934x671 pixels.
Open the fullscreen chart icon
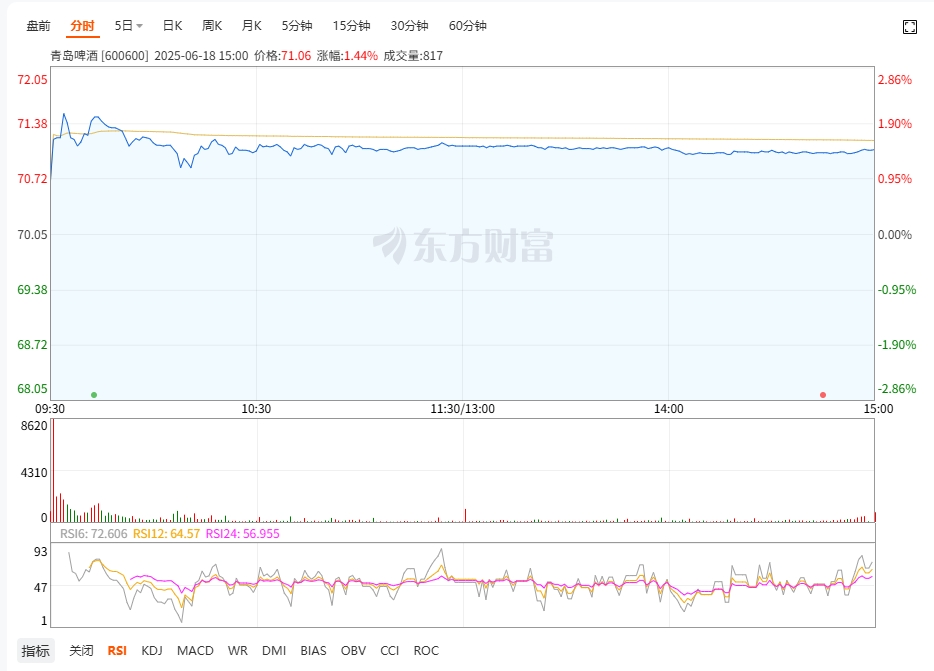910,27
